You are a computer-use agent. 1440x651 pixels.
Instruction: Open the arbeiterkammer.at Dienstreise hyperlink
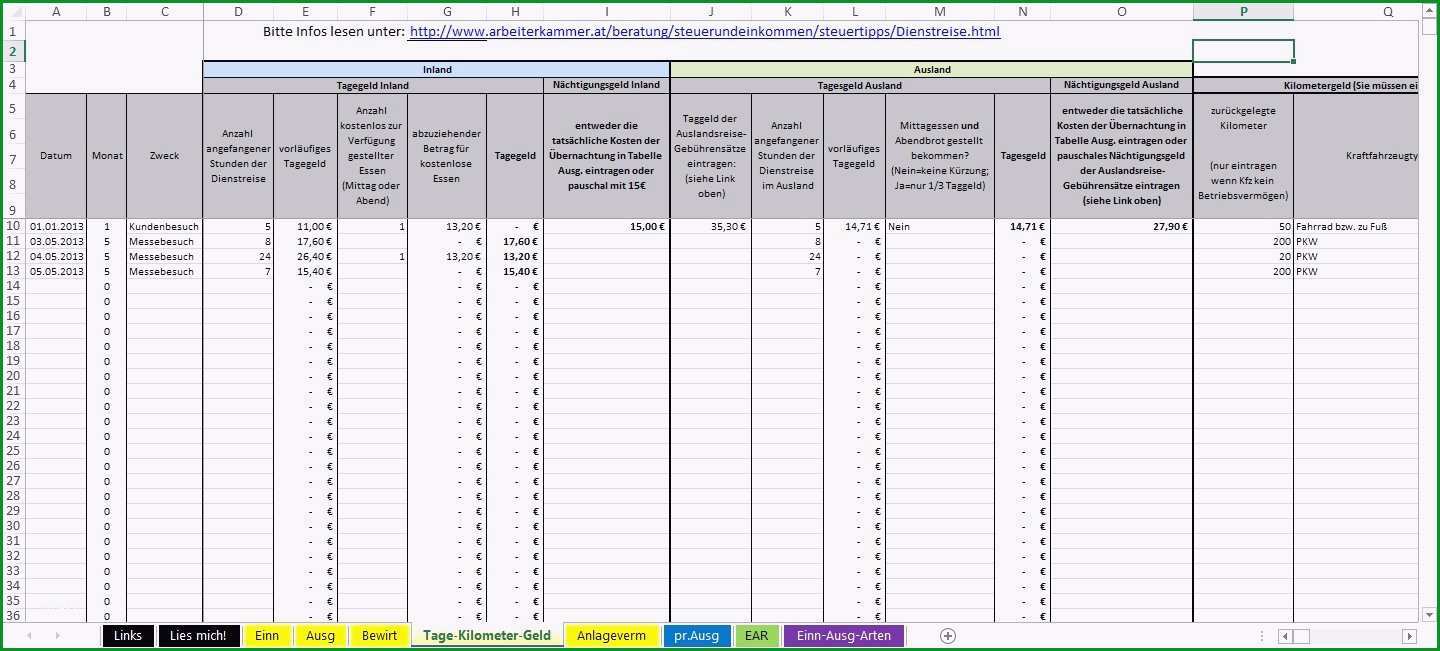[705, 32]
